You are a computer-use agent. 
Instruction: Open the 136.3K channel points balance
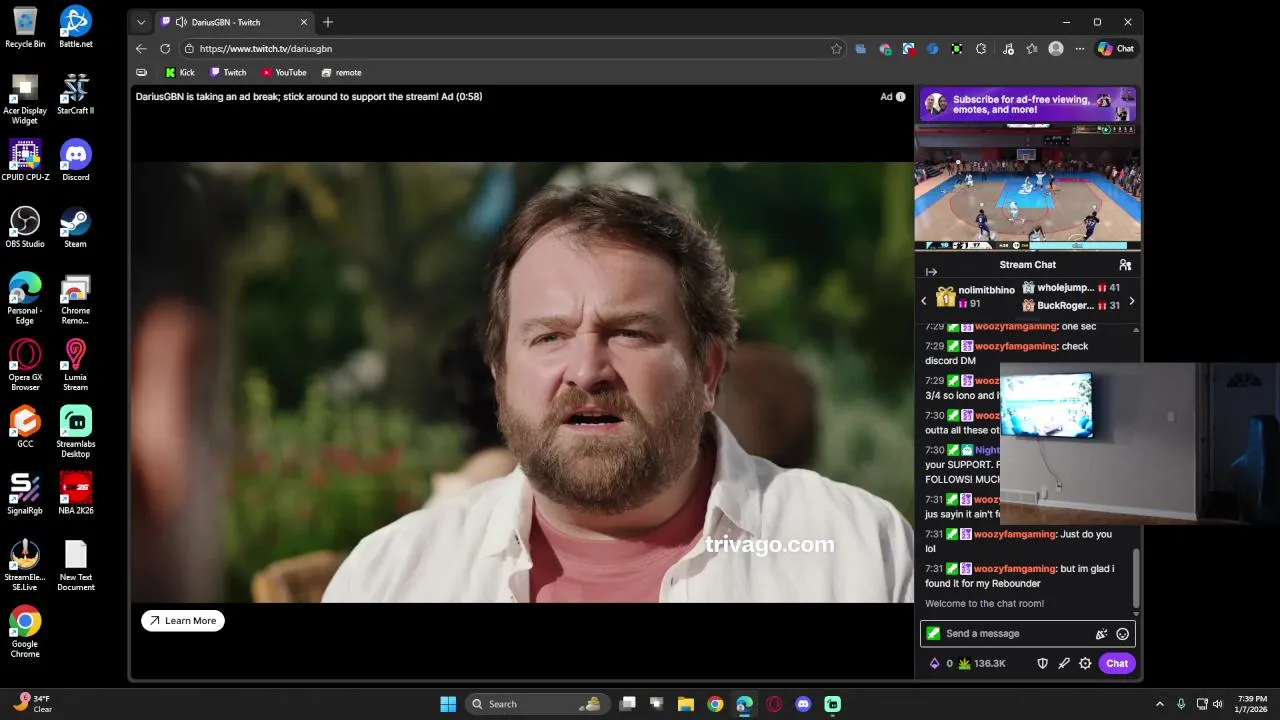pyautogui.click(x=982, y=663)
